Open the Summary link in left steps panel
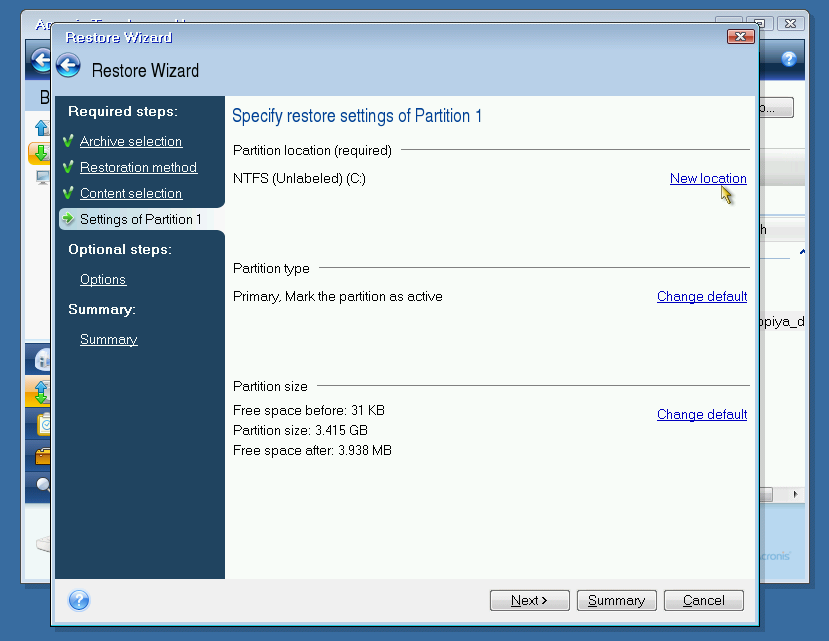This screenshot has width=829, height=641. (x=108, y=340)
